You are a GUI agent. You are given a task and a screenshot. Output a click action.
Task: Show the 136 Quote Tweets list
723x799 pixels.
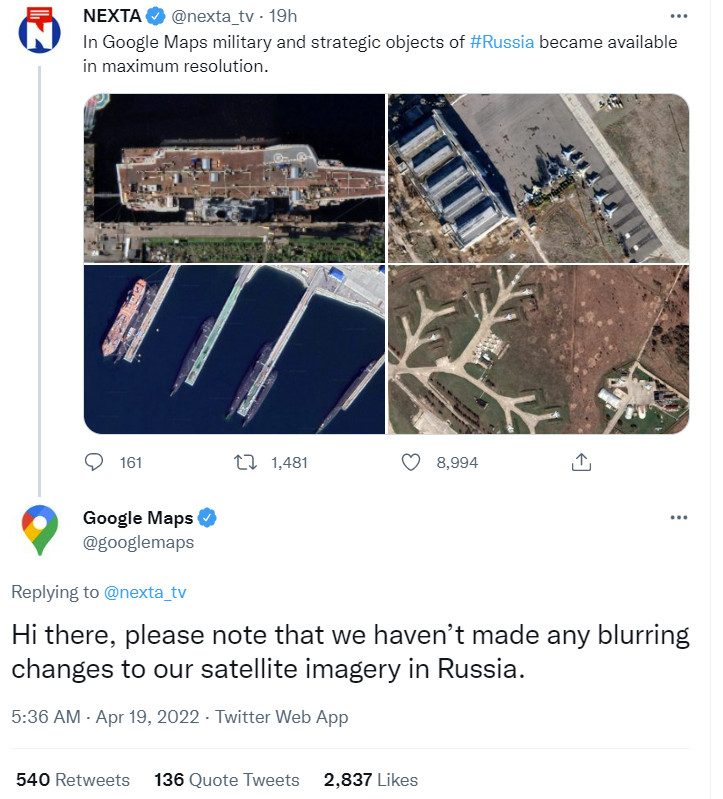[226, 779]
